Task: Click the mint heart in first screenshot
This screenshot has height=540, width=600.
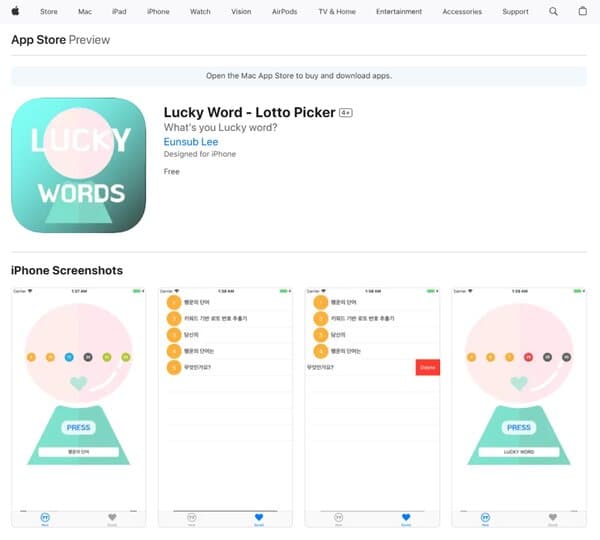Action: click(x=79, y=383)
